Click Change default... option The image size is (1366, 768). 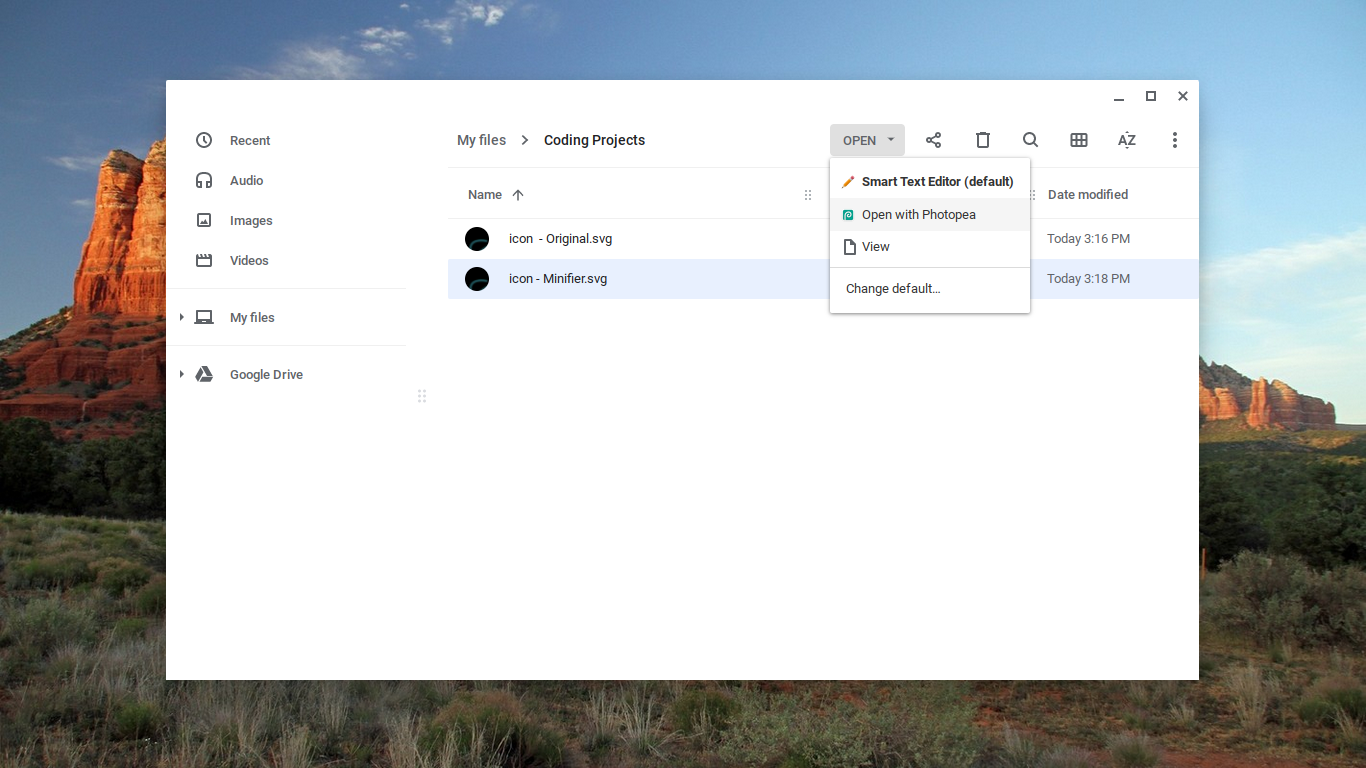892,288
